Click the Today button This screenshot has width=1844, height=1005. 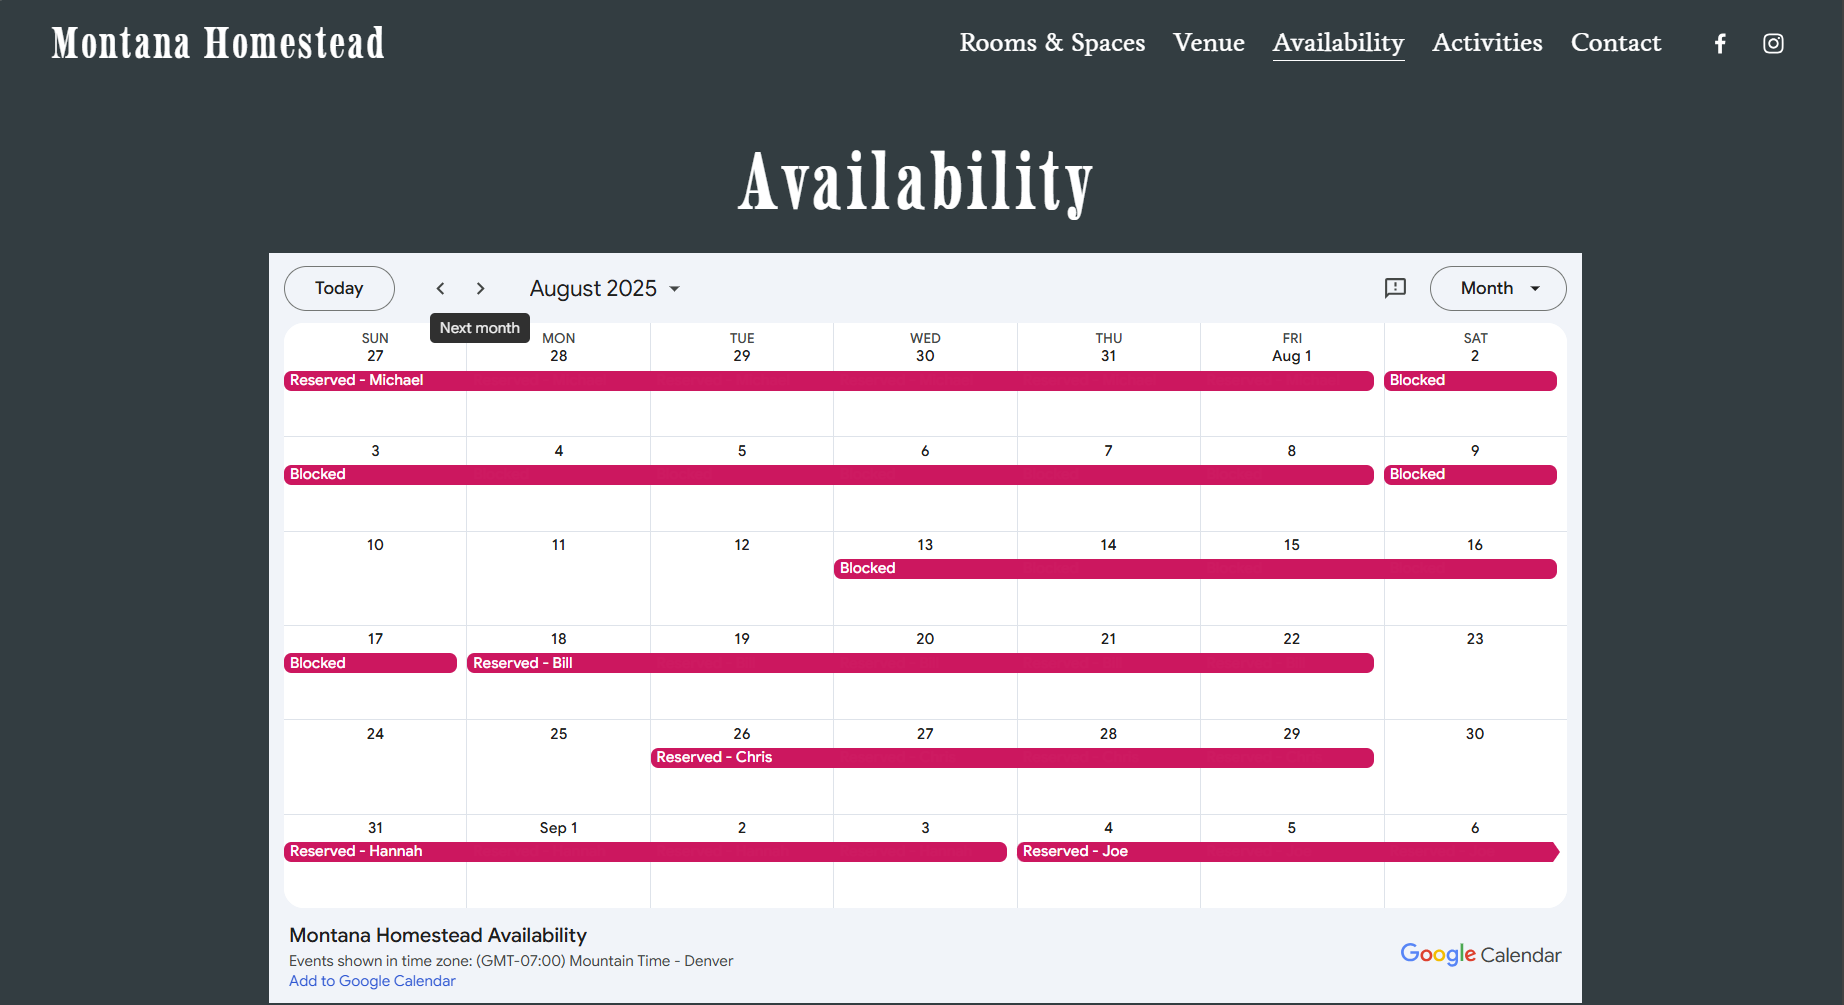click(x=339, y=288)
